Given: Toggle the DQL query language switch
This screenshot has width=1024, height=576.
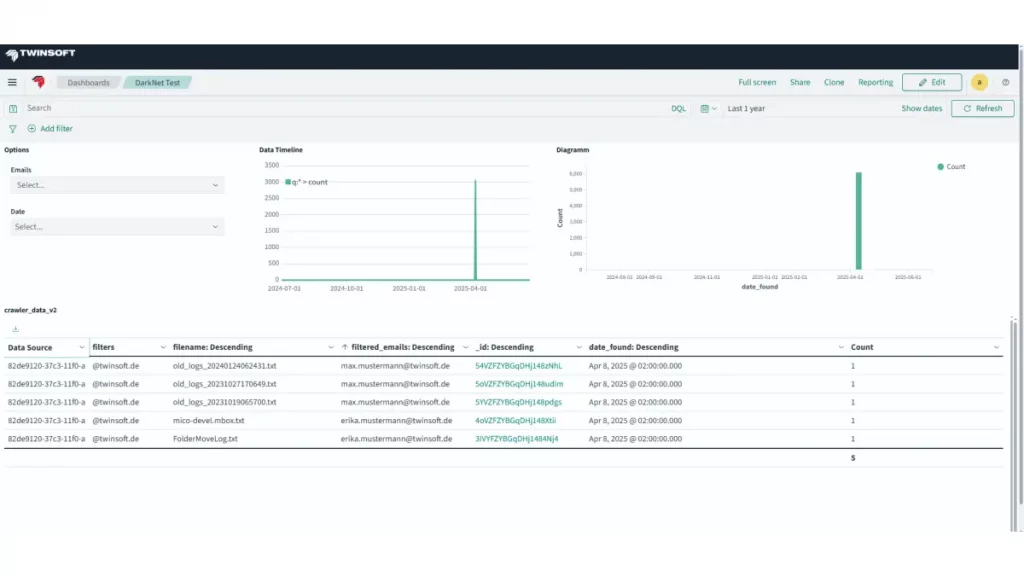Looking at the screenshot, I should [x=678, y=108].
